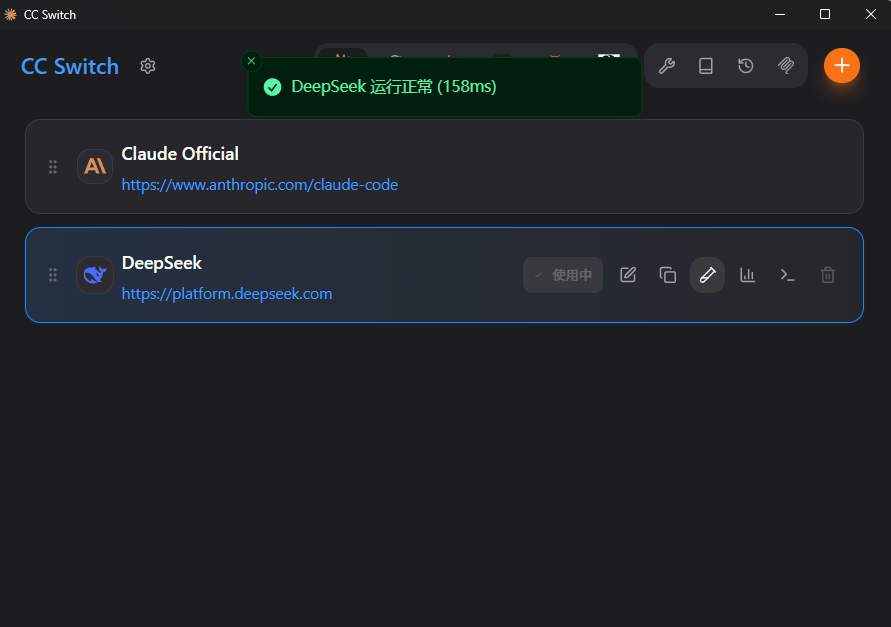The height and width of the screenshot is (627, 891).
Task: Open the platform.deepseek.com link
Action: [x=227, y=294]
